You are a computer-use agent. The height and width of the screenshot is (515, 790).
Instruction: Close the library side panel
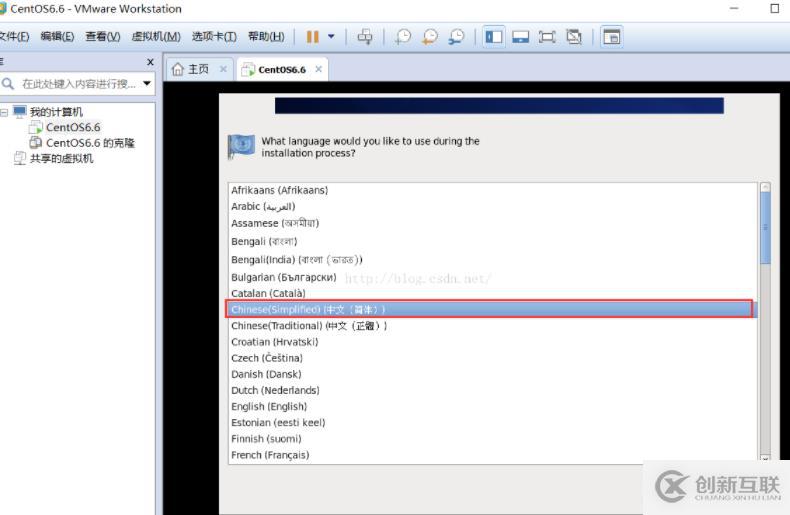tap(150, 62)
